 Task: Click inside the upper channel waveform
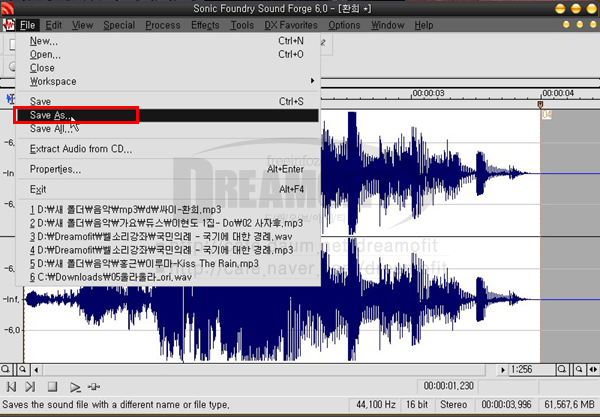429,172
